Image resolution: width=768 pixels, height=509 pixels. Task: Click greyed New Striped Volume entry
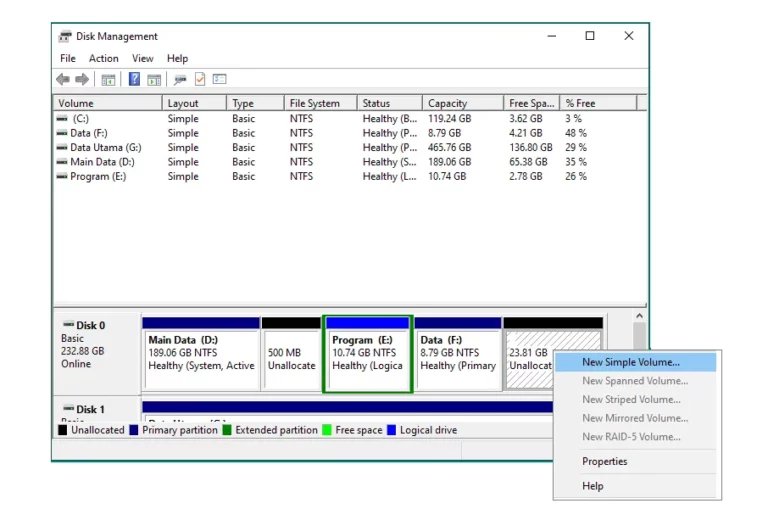click(636, 399)
